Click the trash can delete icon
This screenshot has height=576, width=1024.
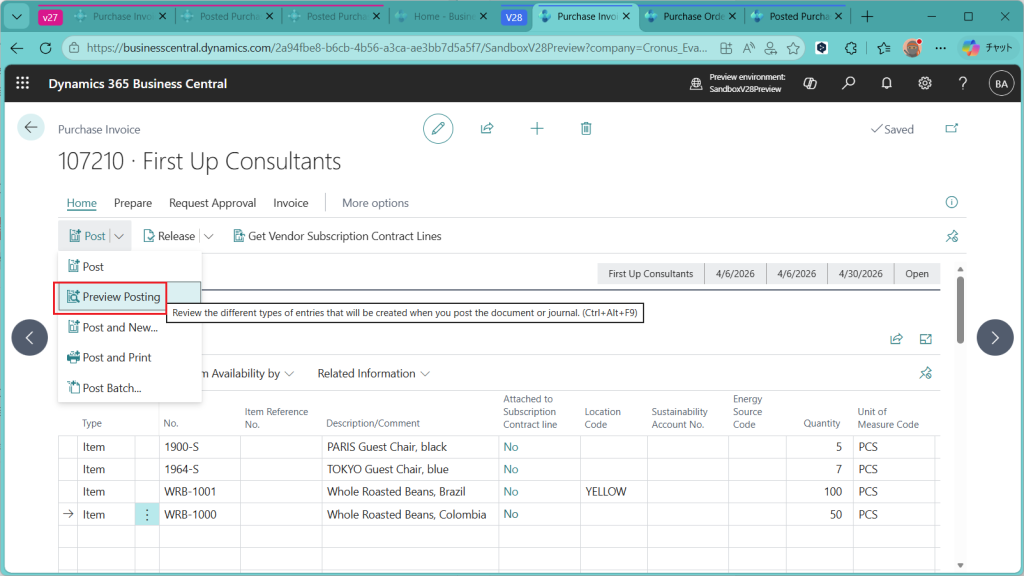click(586, 128)
